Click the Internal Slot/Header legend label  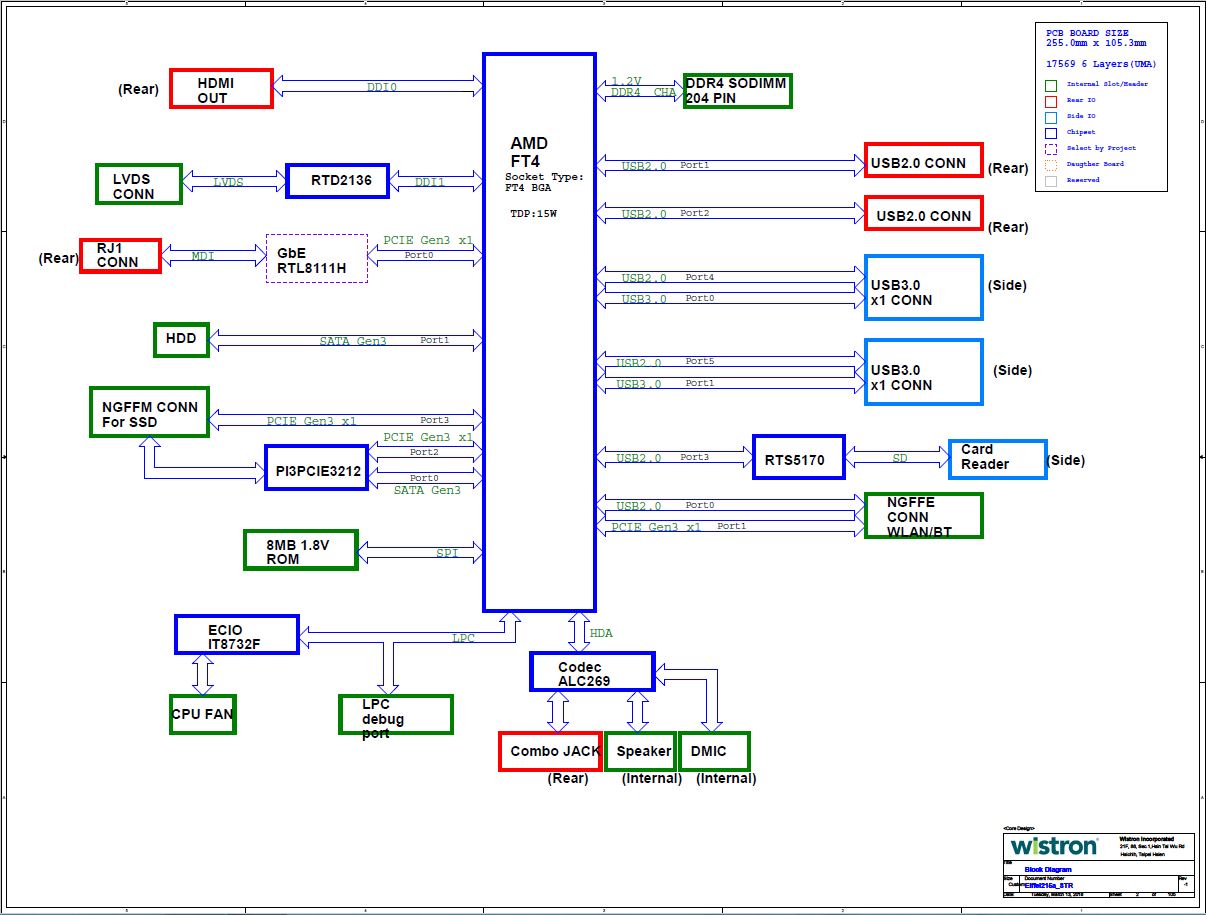tap(1107, 84)
